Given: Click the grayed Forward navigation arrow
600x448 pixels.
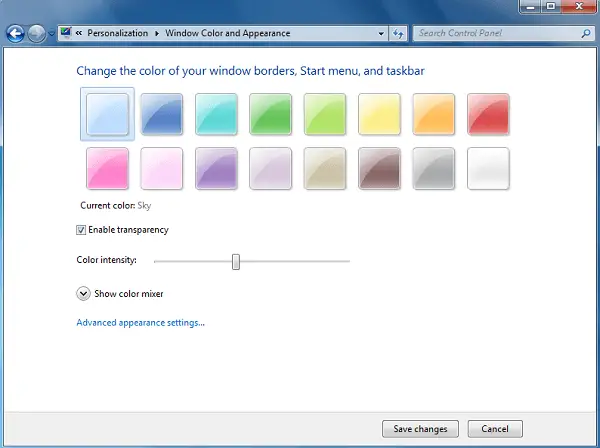Looking at the screenshot, I should [x=36, y=34].
